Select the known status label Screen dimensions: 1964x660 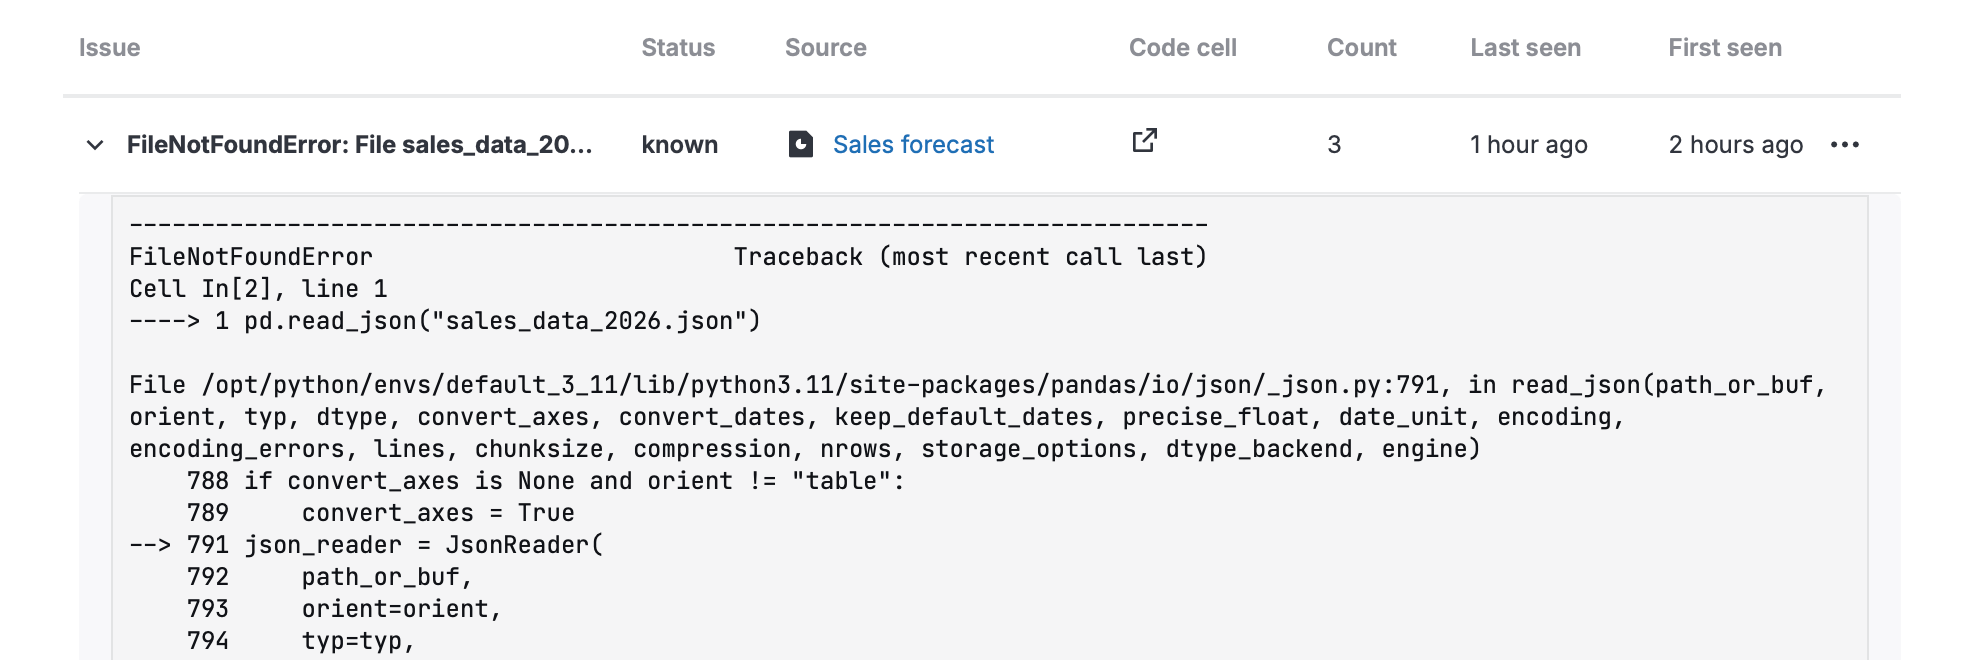pyautogui.click(x=679, y=145)
